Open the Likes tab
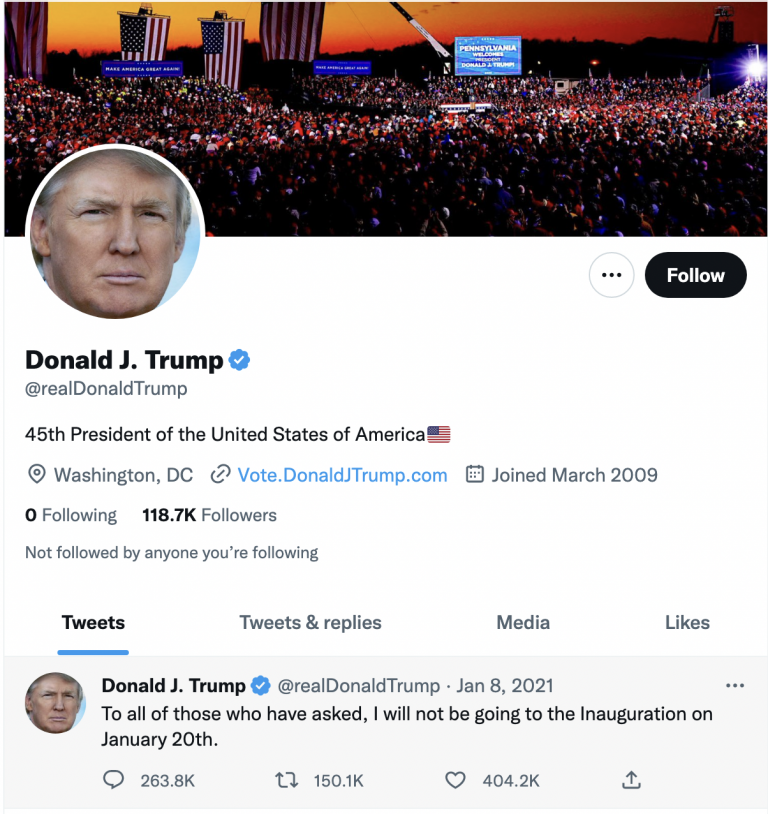 [687, 622]
